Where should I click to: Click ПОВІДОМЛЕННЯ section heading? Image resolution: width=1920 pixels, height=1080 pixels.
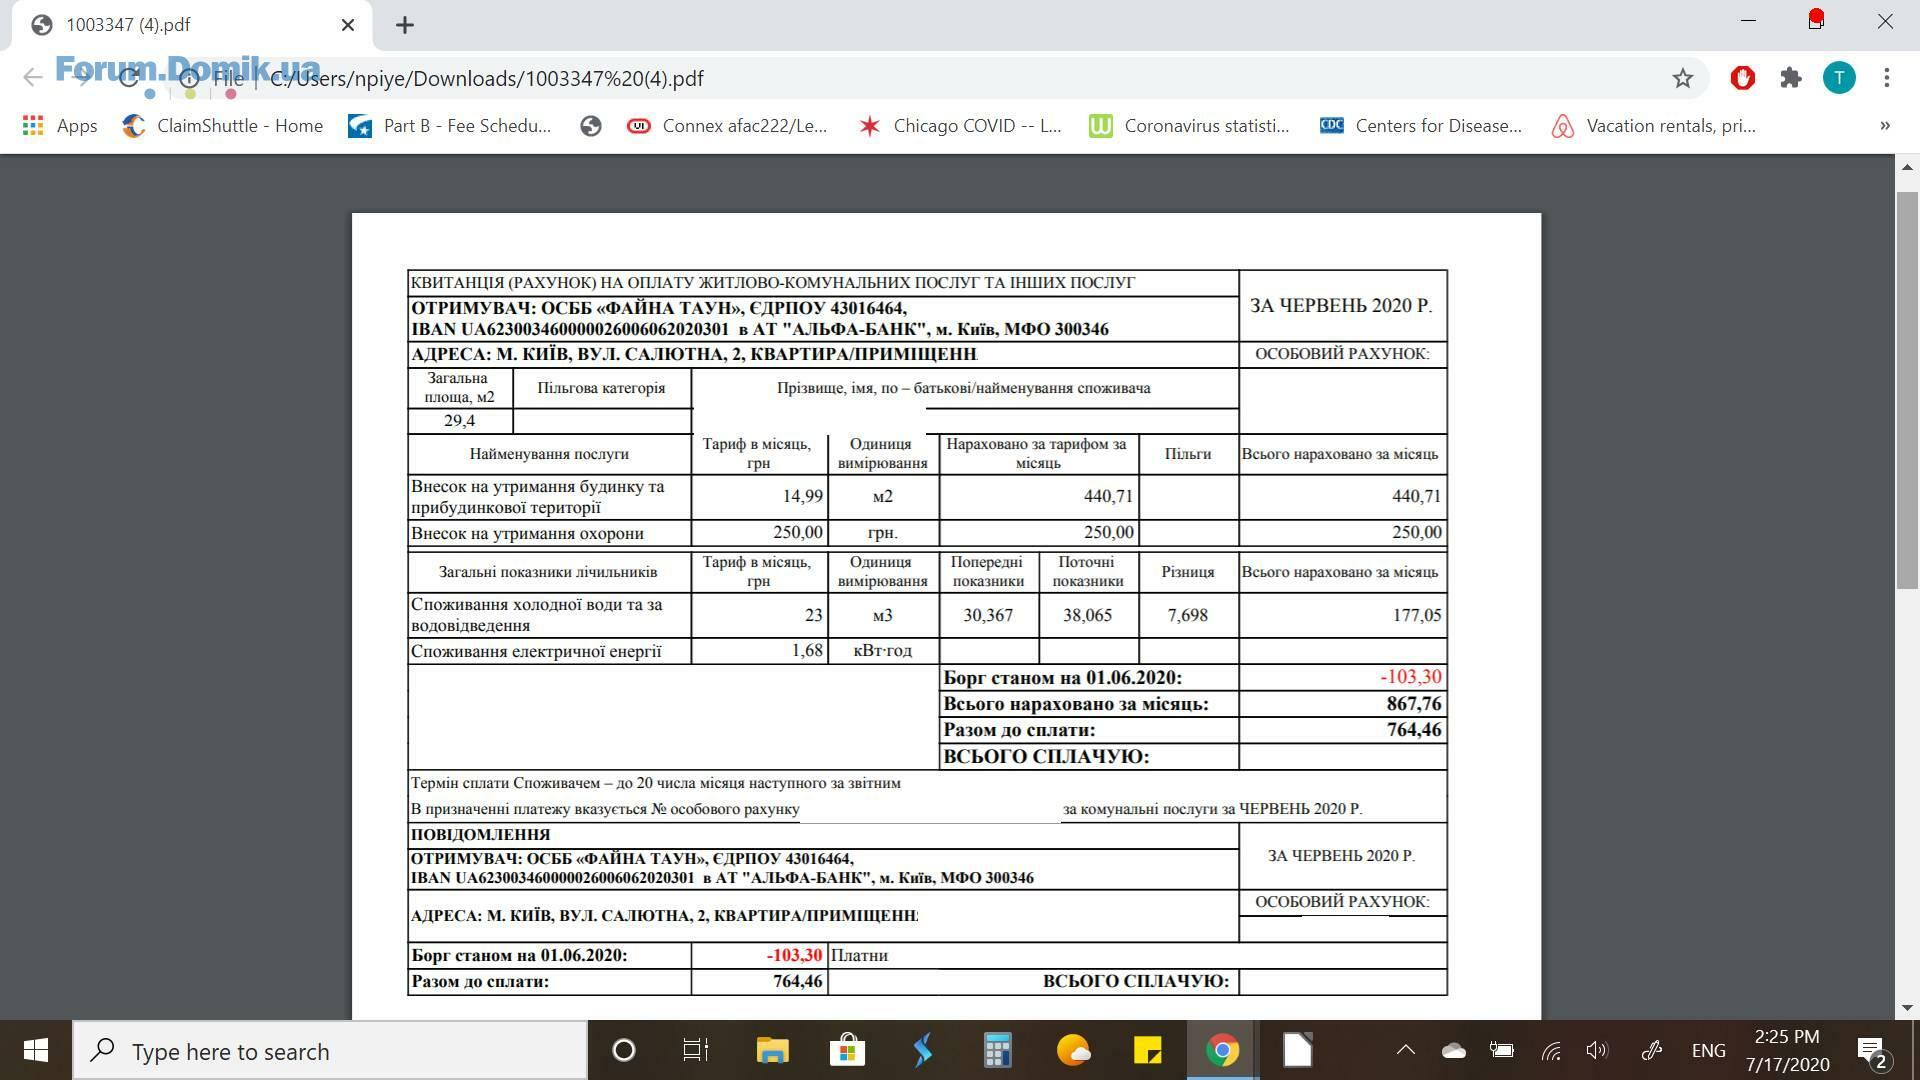481,835
